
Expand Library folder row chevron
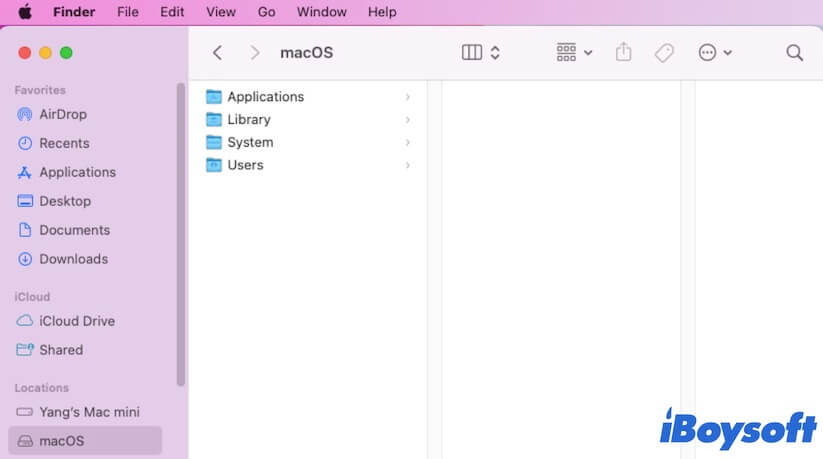click(x=408, y=120)
